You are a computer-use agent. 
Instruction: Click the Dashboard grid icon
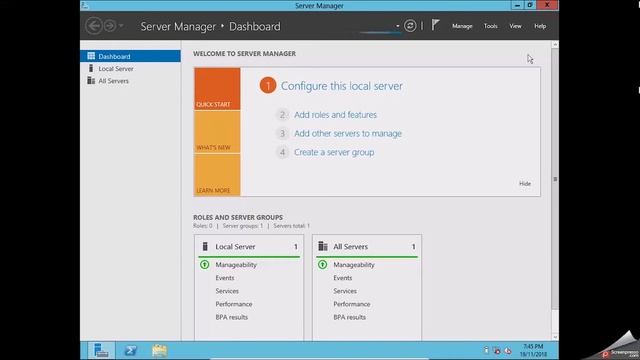coord(91,56)
